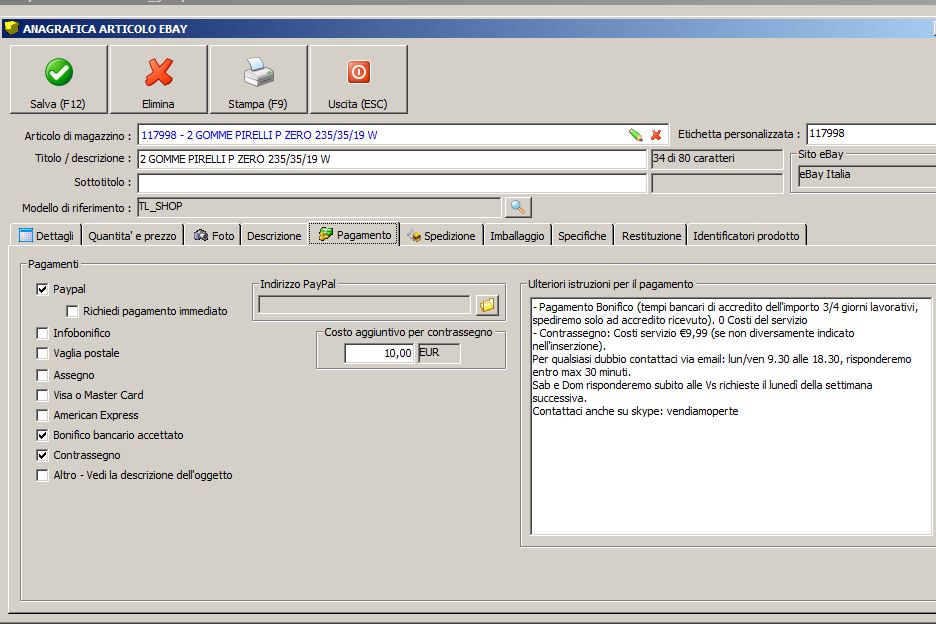Uncheck the Paypal checkbox
This screenshot has height=624, width=936.
click(x=42, y=289)
